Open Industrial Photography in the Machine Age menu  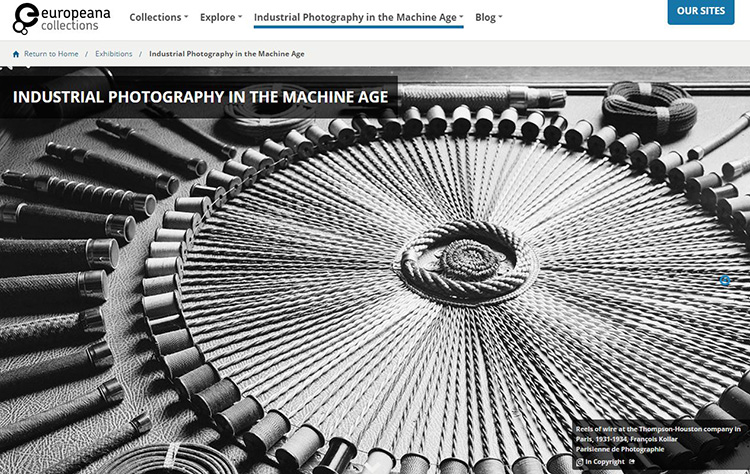[358, 17]
